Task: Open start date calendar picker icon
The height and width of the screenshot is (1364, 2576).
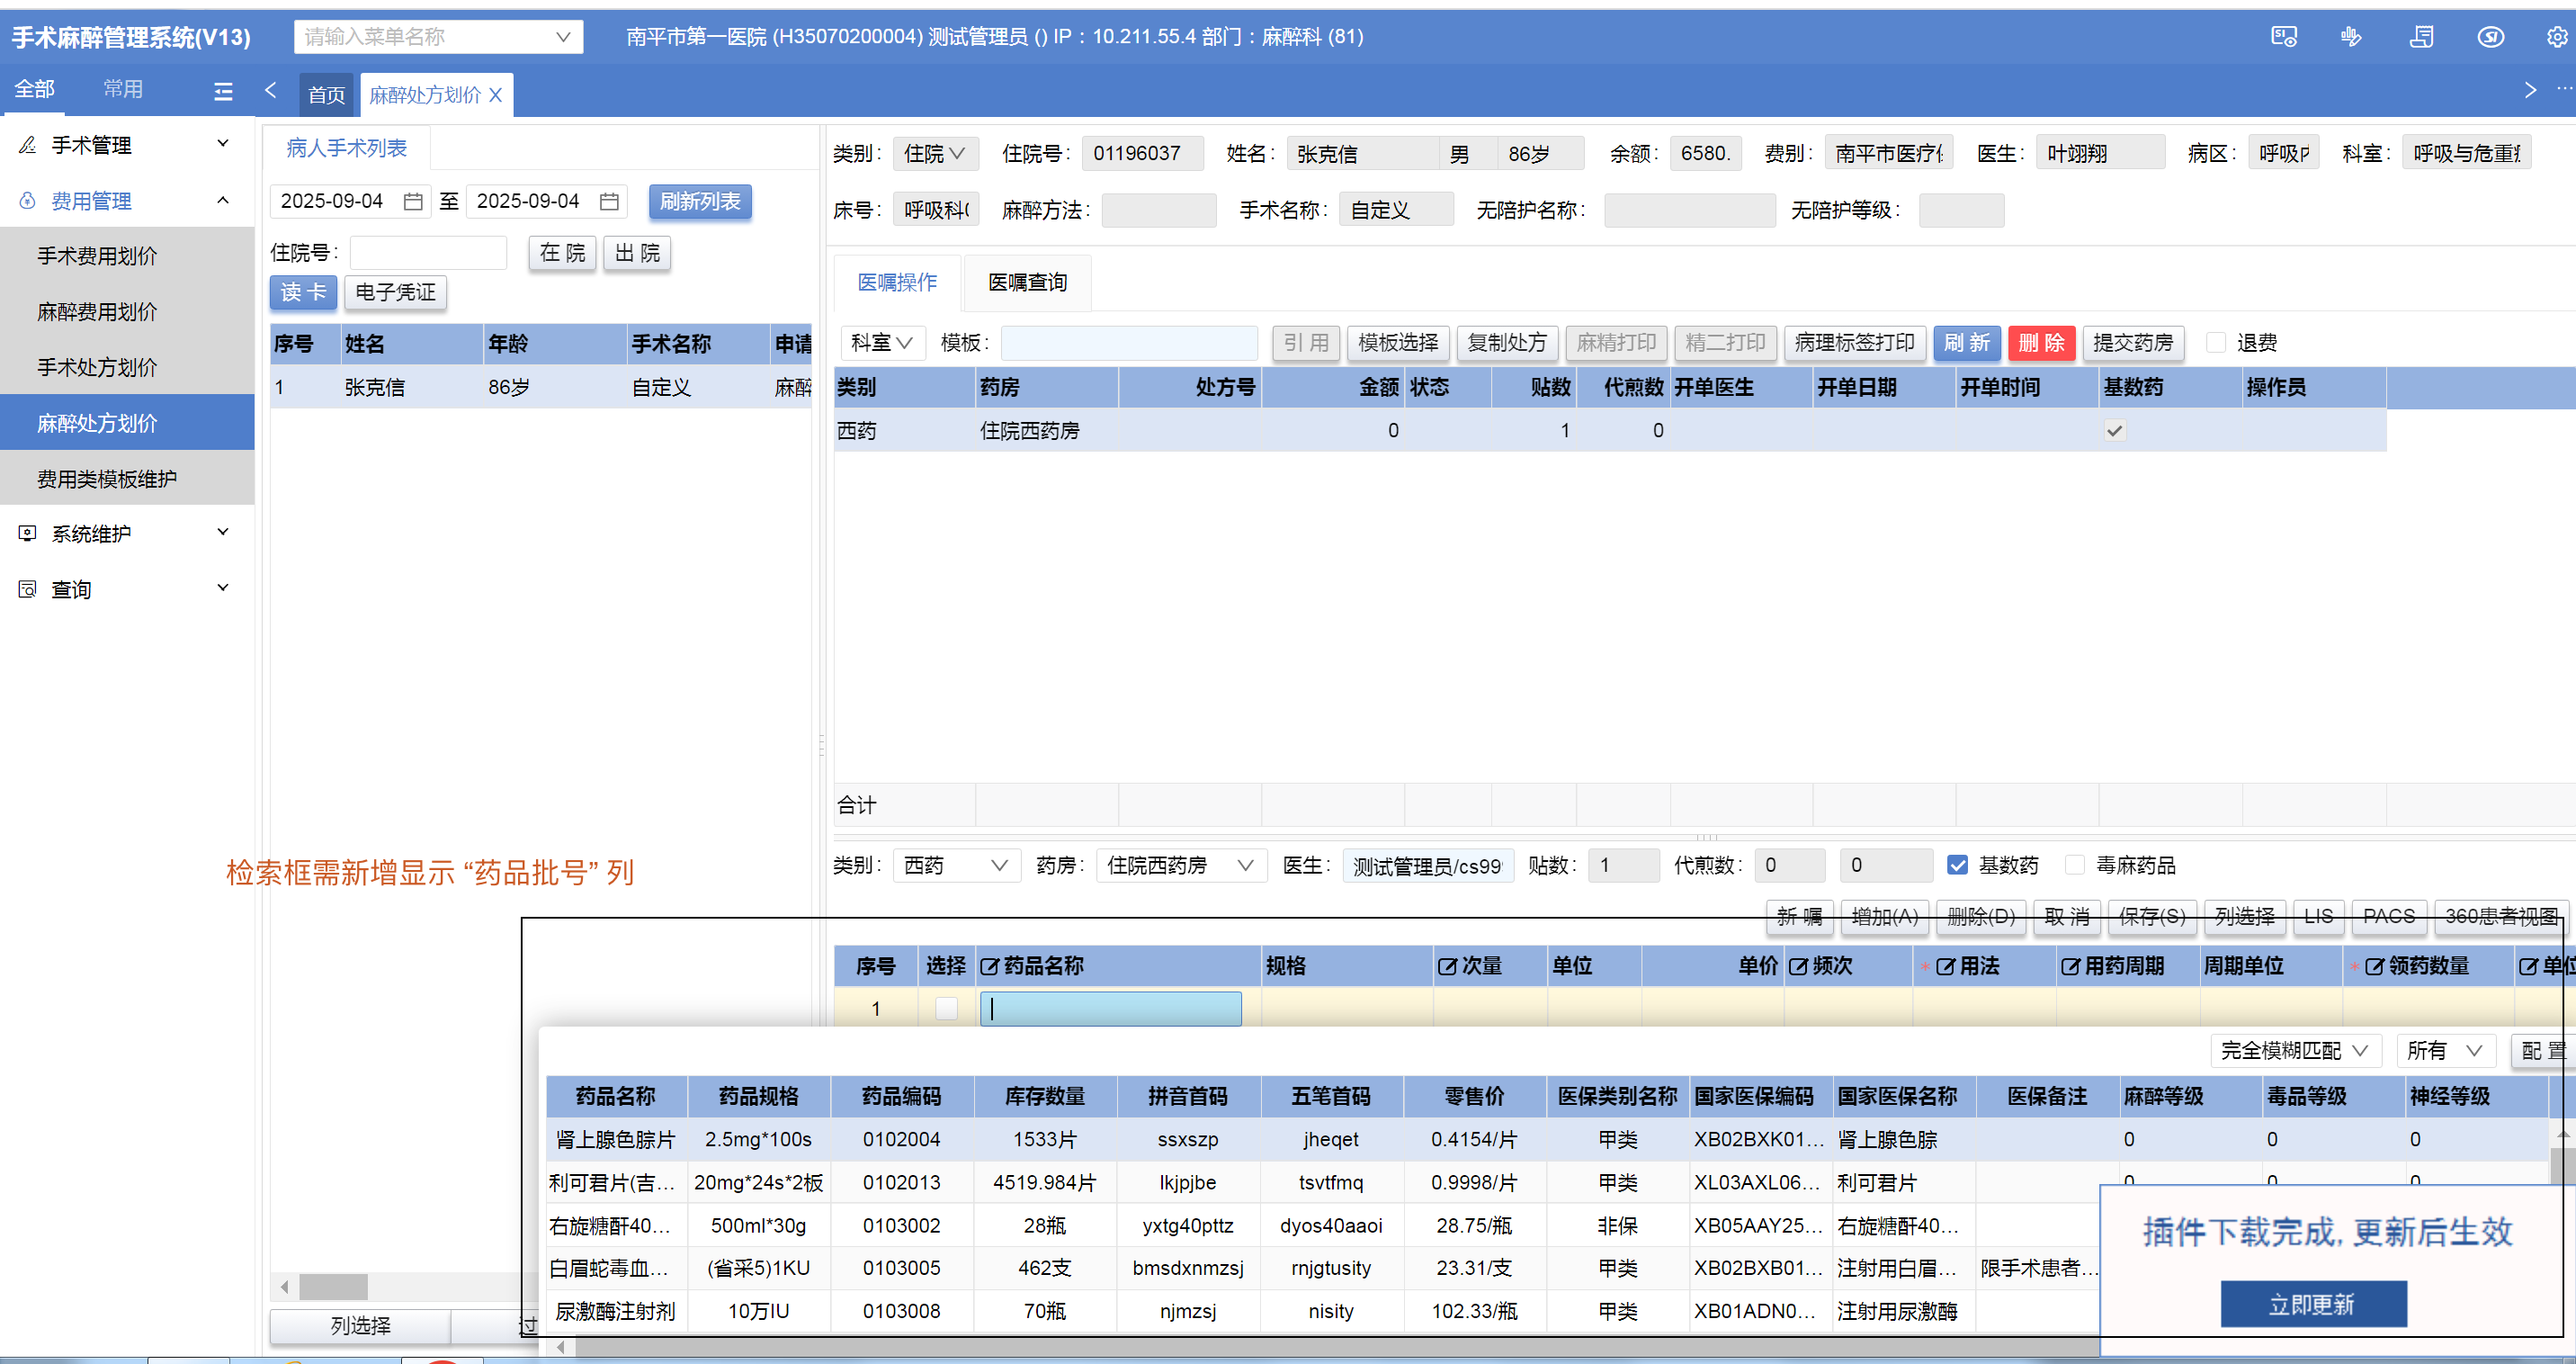Action: [412, 201]
